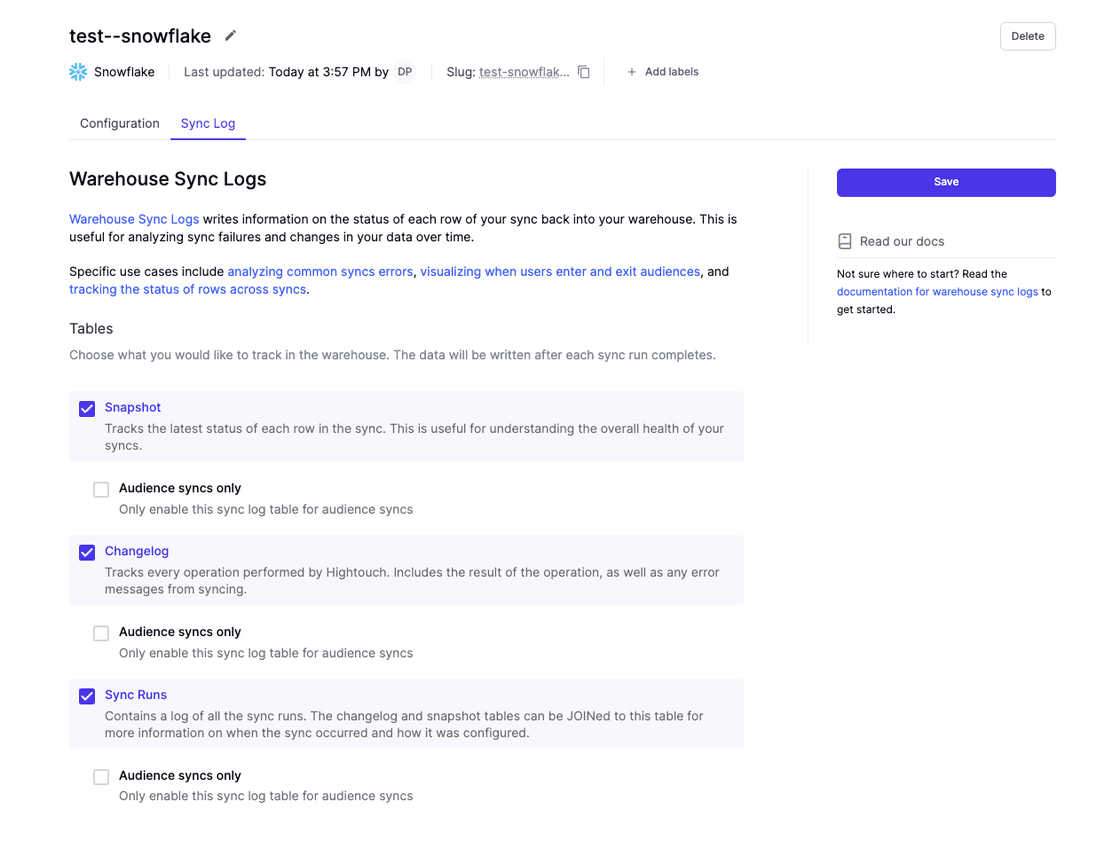Switch to the Configuration tab
The height and width of the screenshot is (849, 1120).
tap(120, 124)
